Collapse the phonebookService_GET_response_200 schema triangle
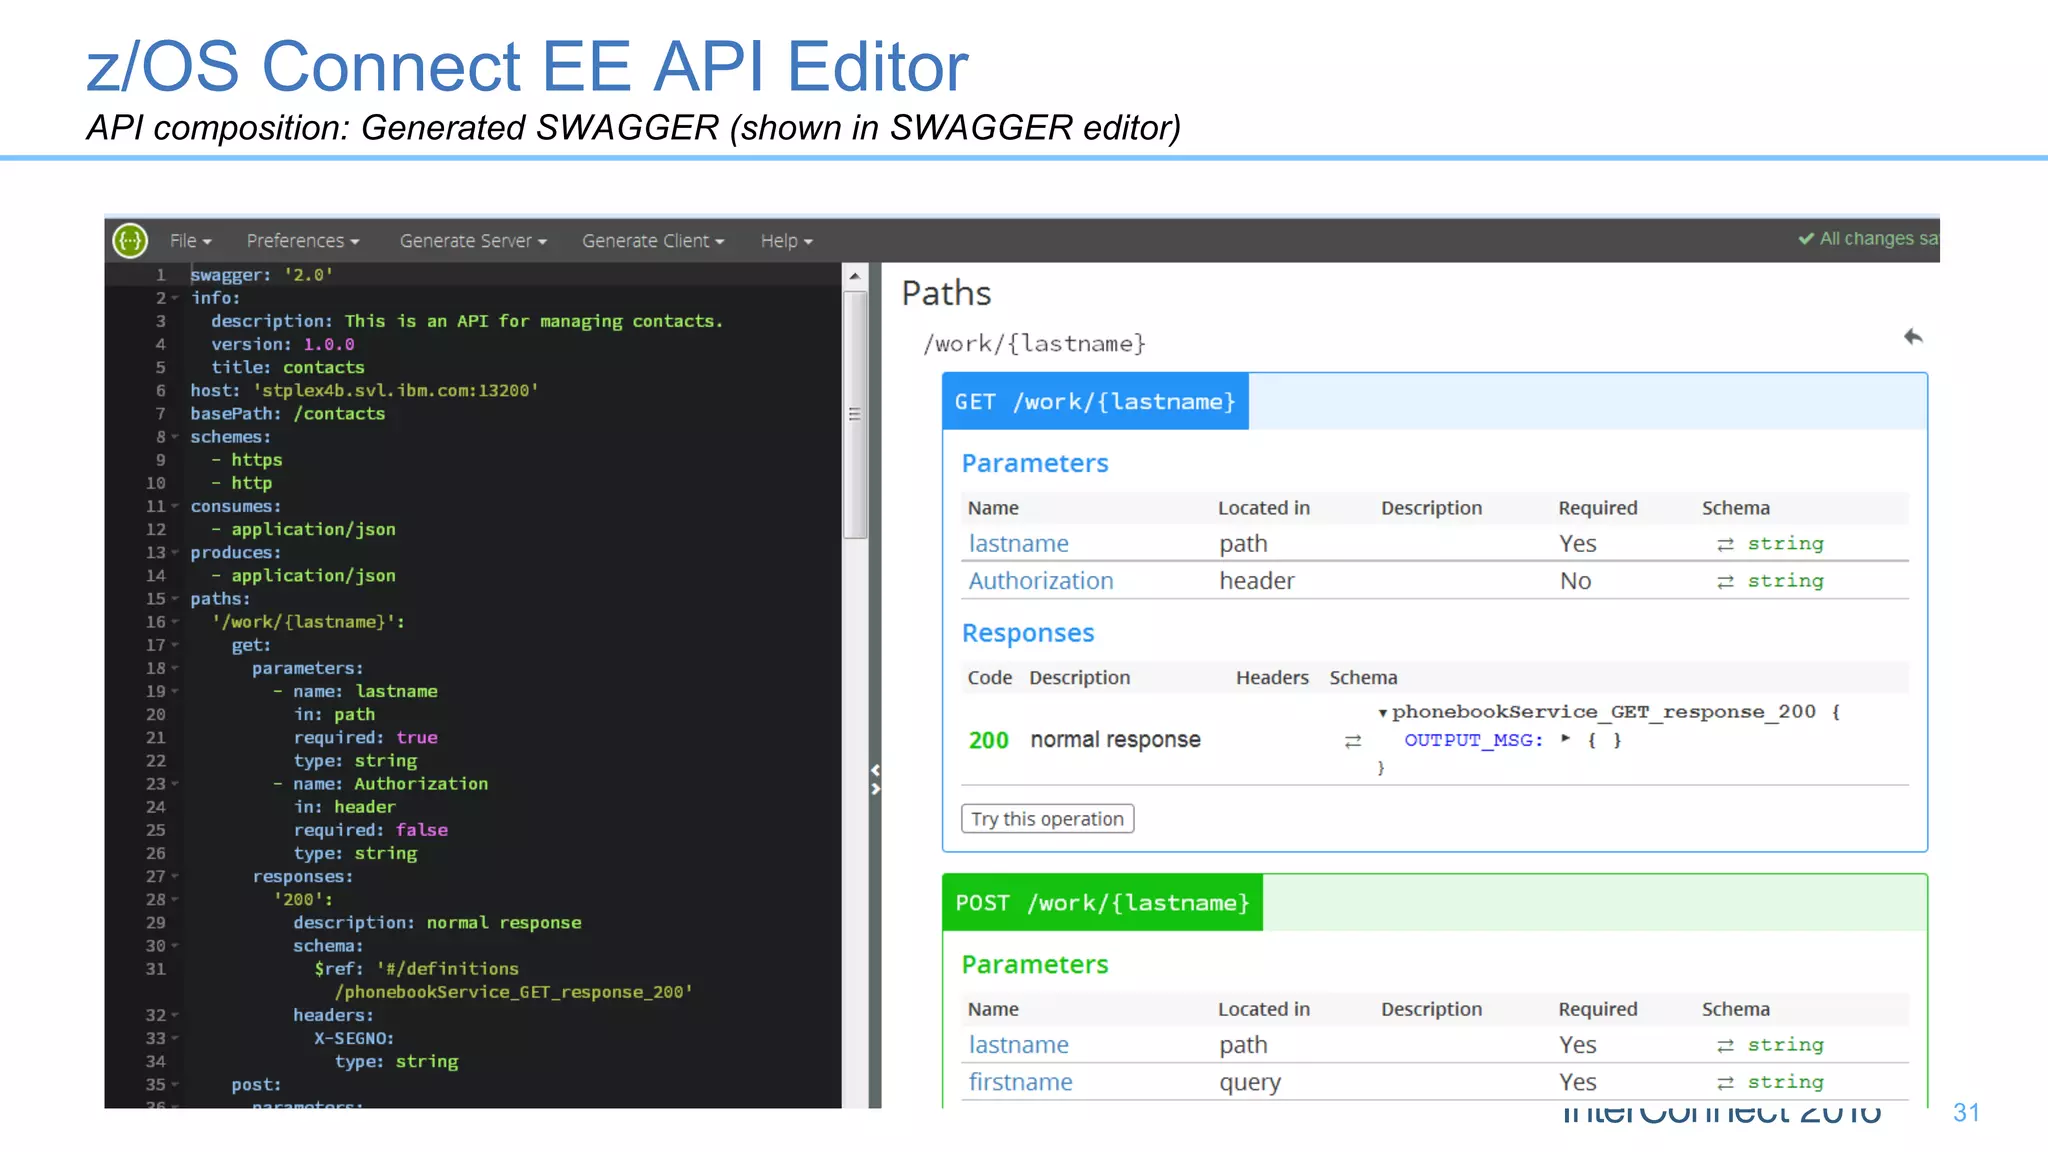The width and height of the screenshot is (2048, 1152). [1382, 713]
